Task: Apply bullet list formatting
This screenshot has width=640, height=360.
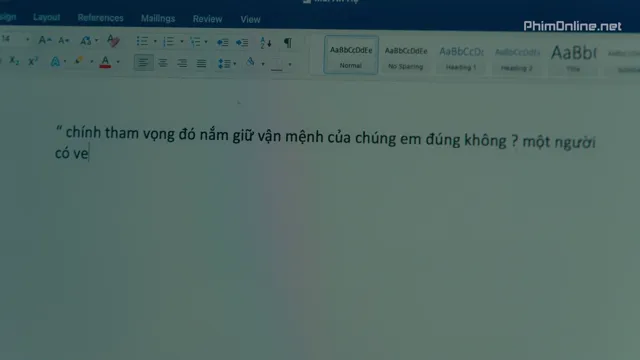Action: (142, 41)
